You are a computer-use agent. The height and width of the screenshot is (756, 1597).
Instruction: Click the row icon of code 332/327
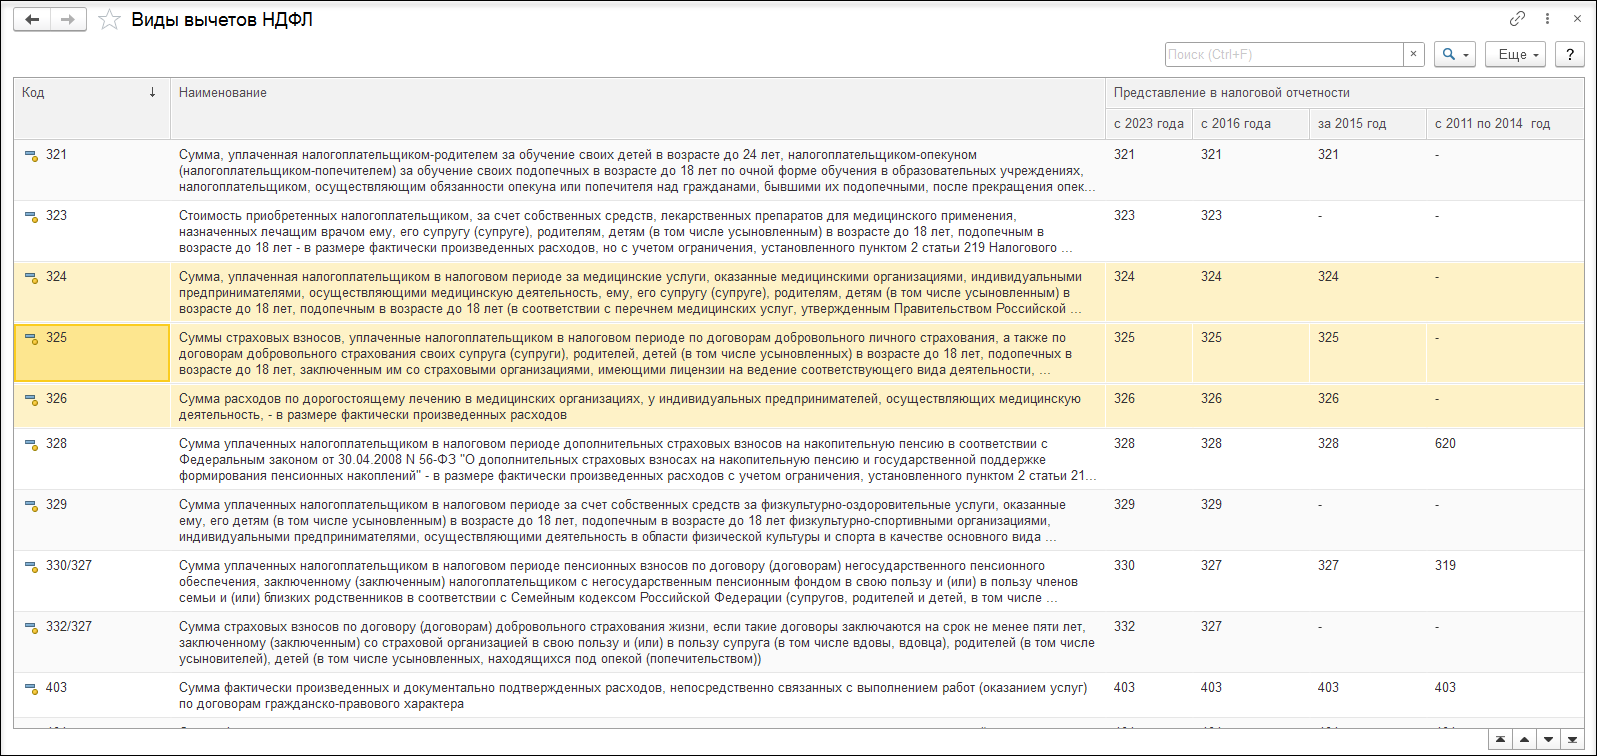pyautogui.click(x=31, y=628)
